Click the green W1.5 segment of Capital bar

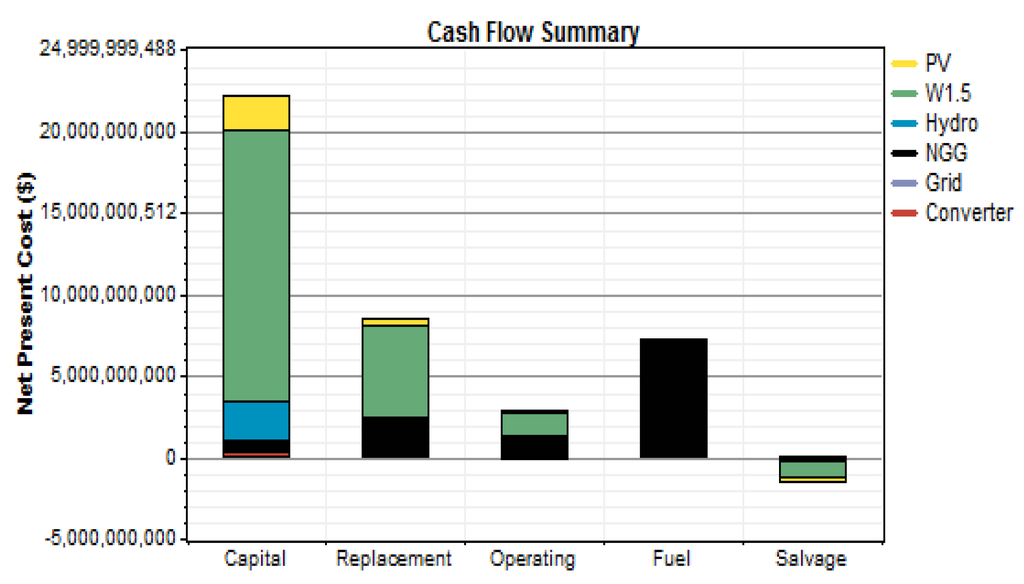[x=256, y=266]
